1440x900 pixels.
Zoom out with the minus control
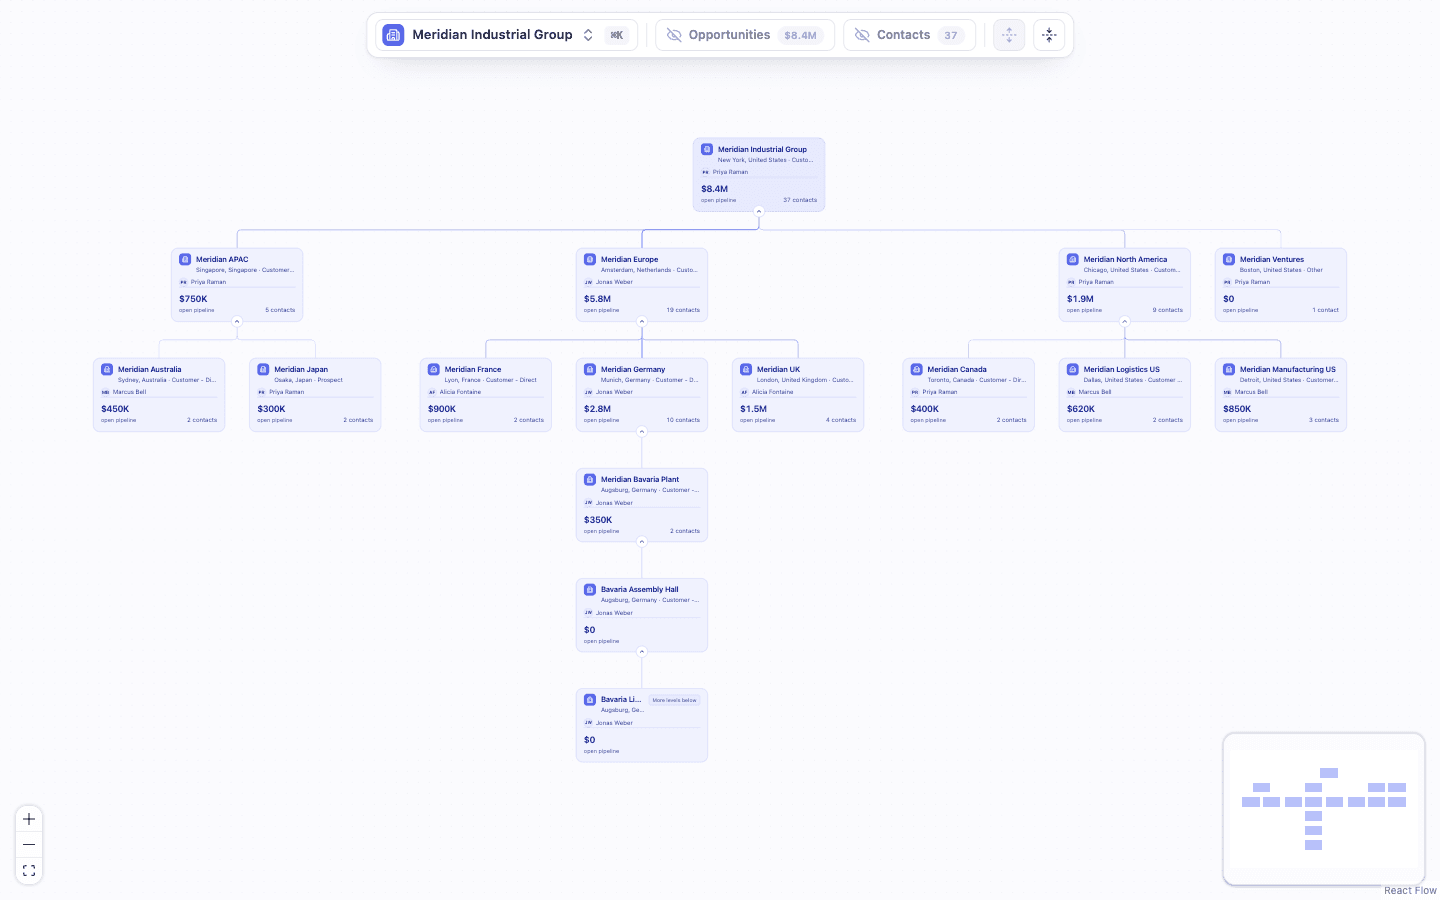29,845
